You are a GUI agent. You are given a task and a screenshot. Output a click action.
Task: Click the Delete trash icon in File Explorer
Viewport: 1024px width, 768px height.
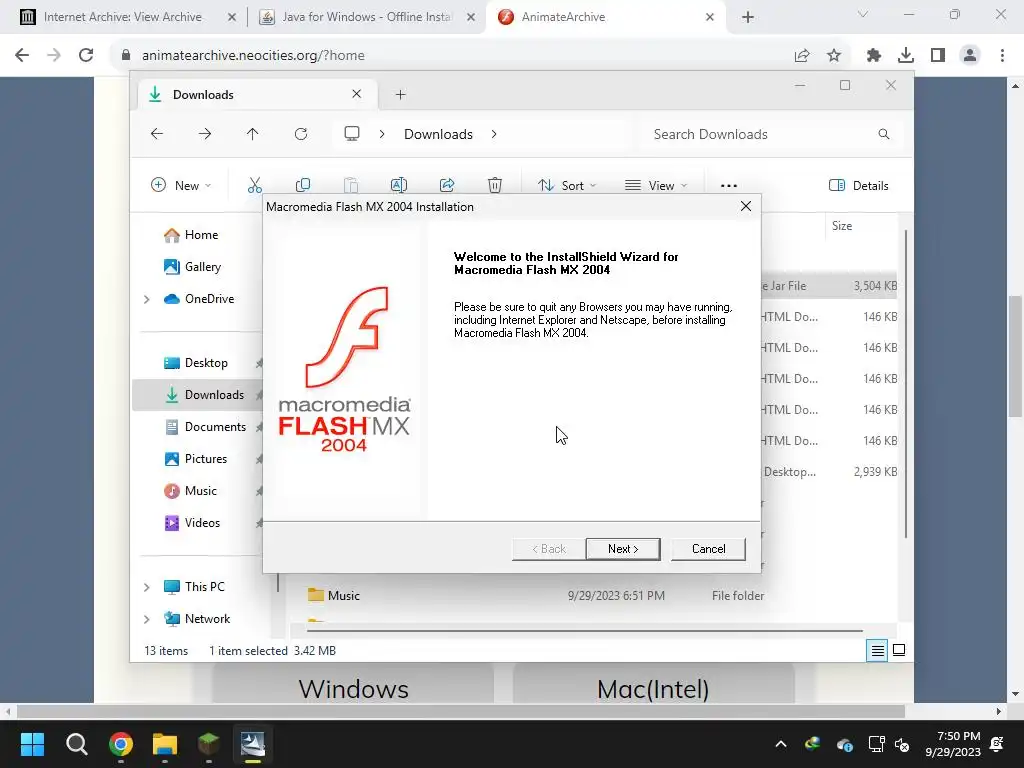495,185
